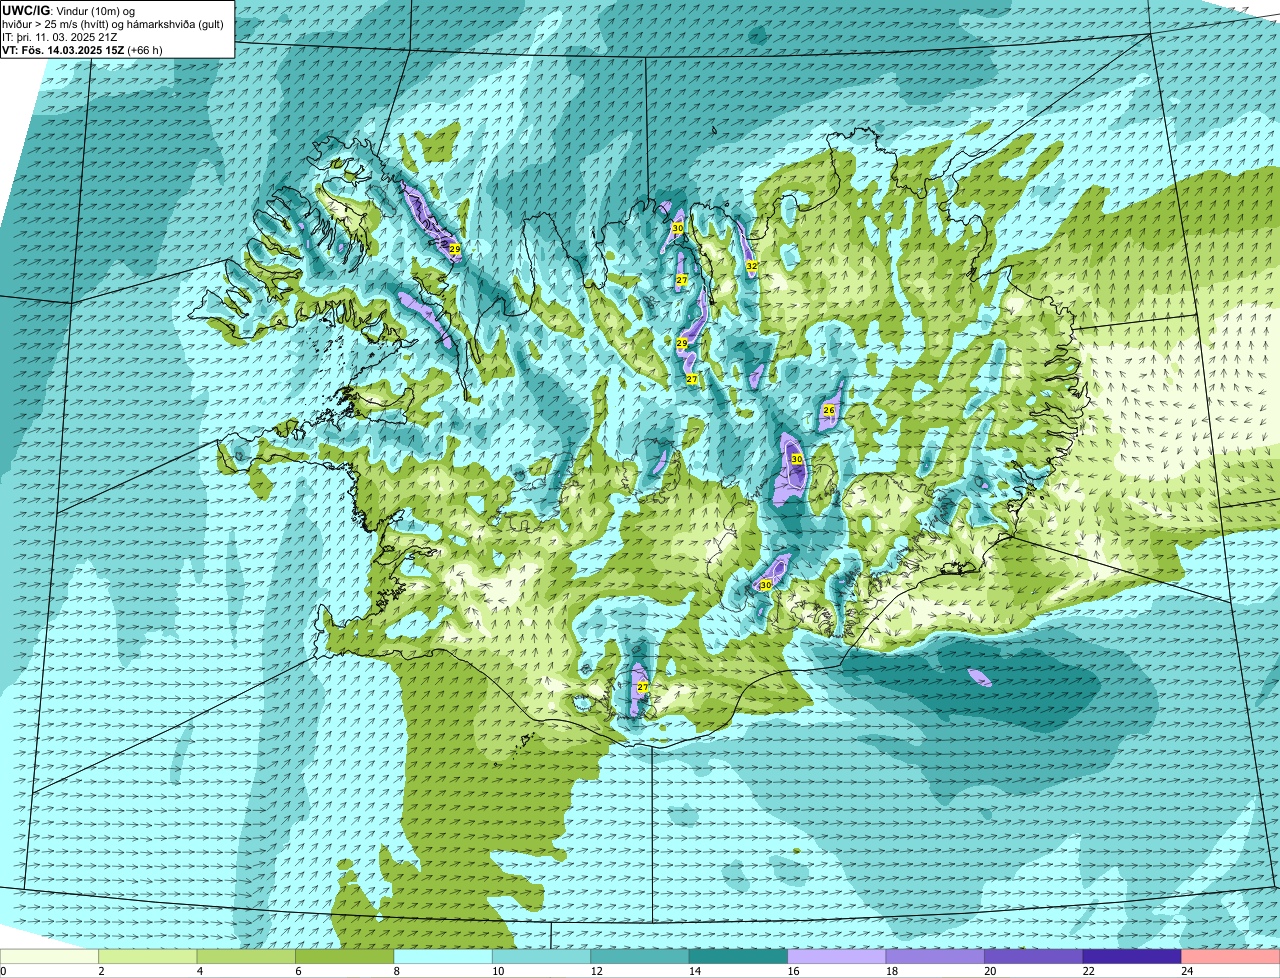The image size is (1280, 978).
Task: Click the valid time 'VT: Fös. 14.03.2025 15Z'
Action: (64, 49)
